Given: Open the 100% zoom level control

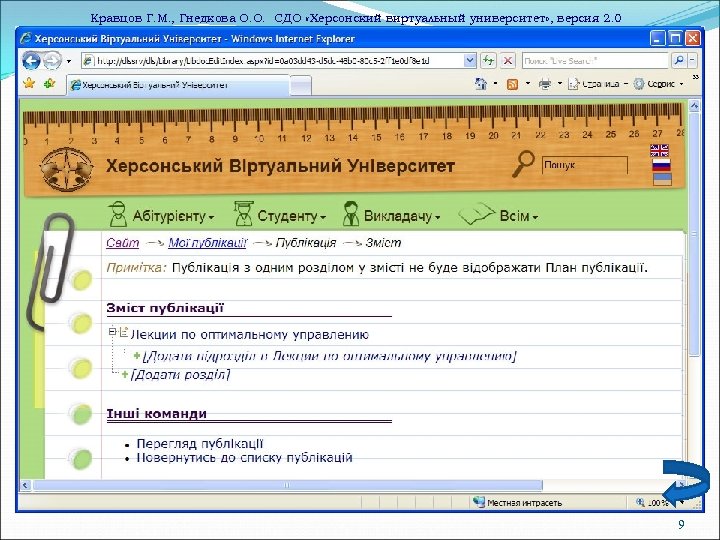Looking at the screenshot, I should tap(660, 503).
